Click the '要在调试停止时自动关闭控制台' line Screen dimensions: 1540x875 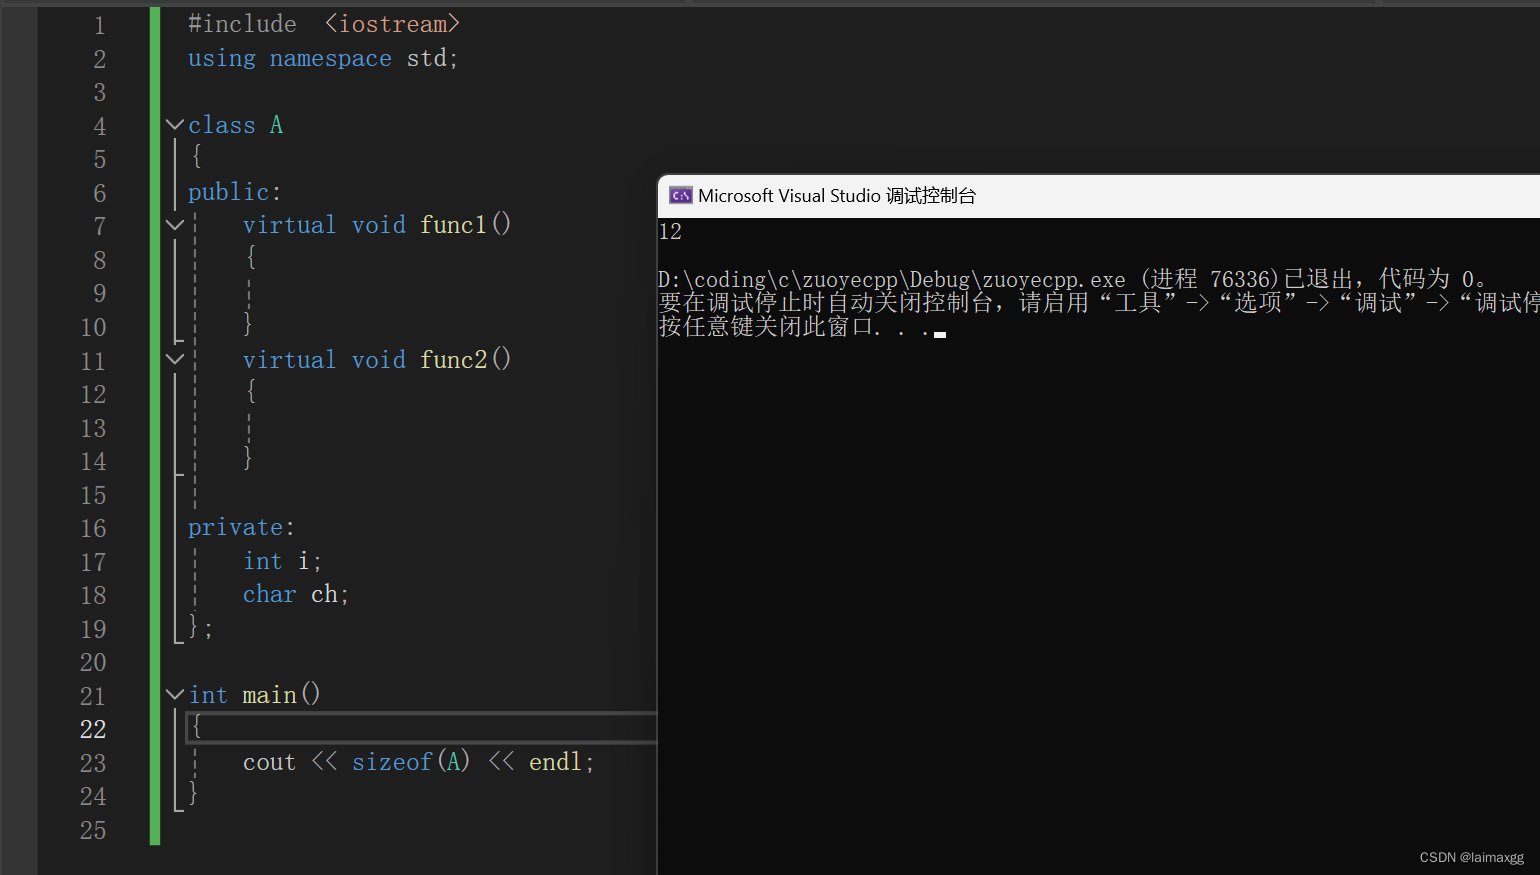[x=1099, y=303]
